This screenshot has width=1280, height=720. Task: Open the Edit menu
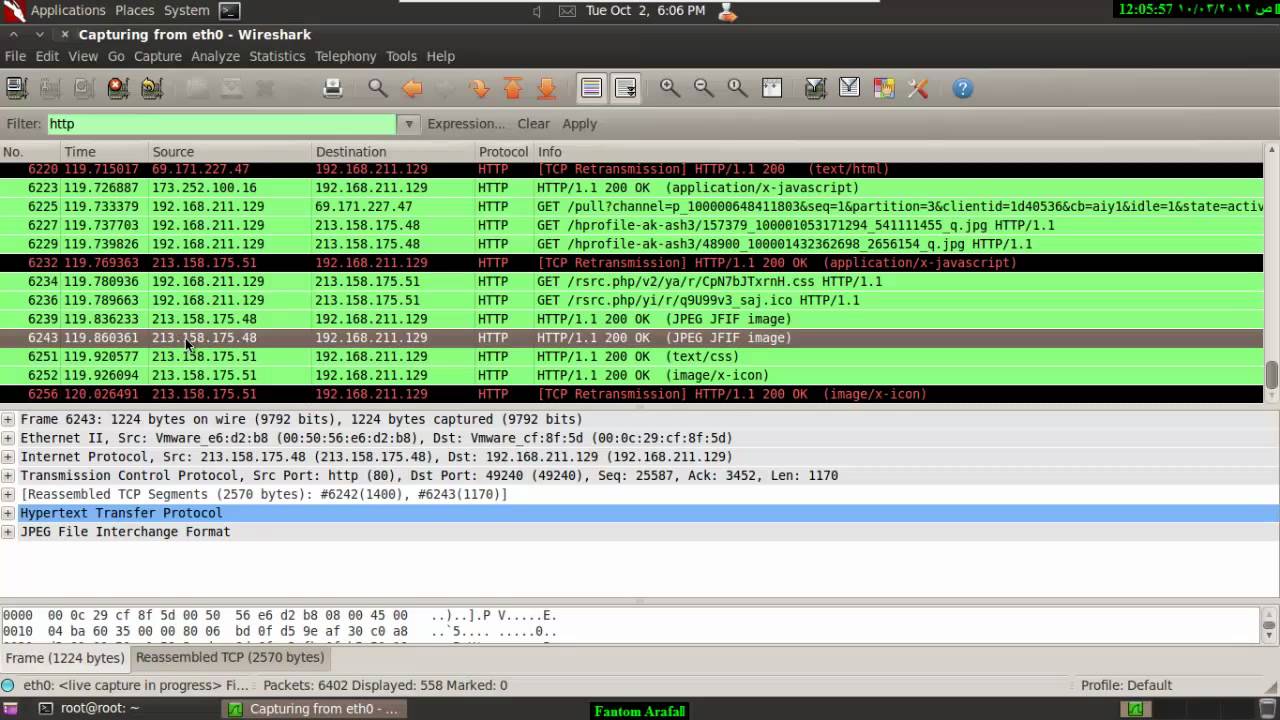pyautogui.click(x=47, y=56)
